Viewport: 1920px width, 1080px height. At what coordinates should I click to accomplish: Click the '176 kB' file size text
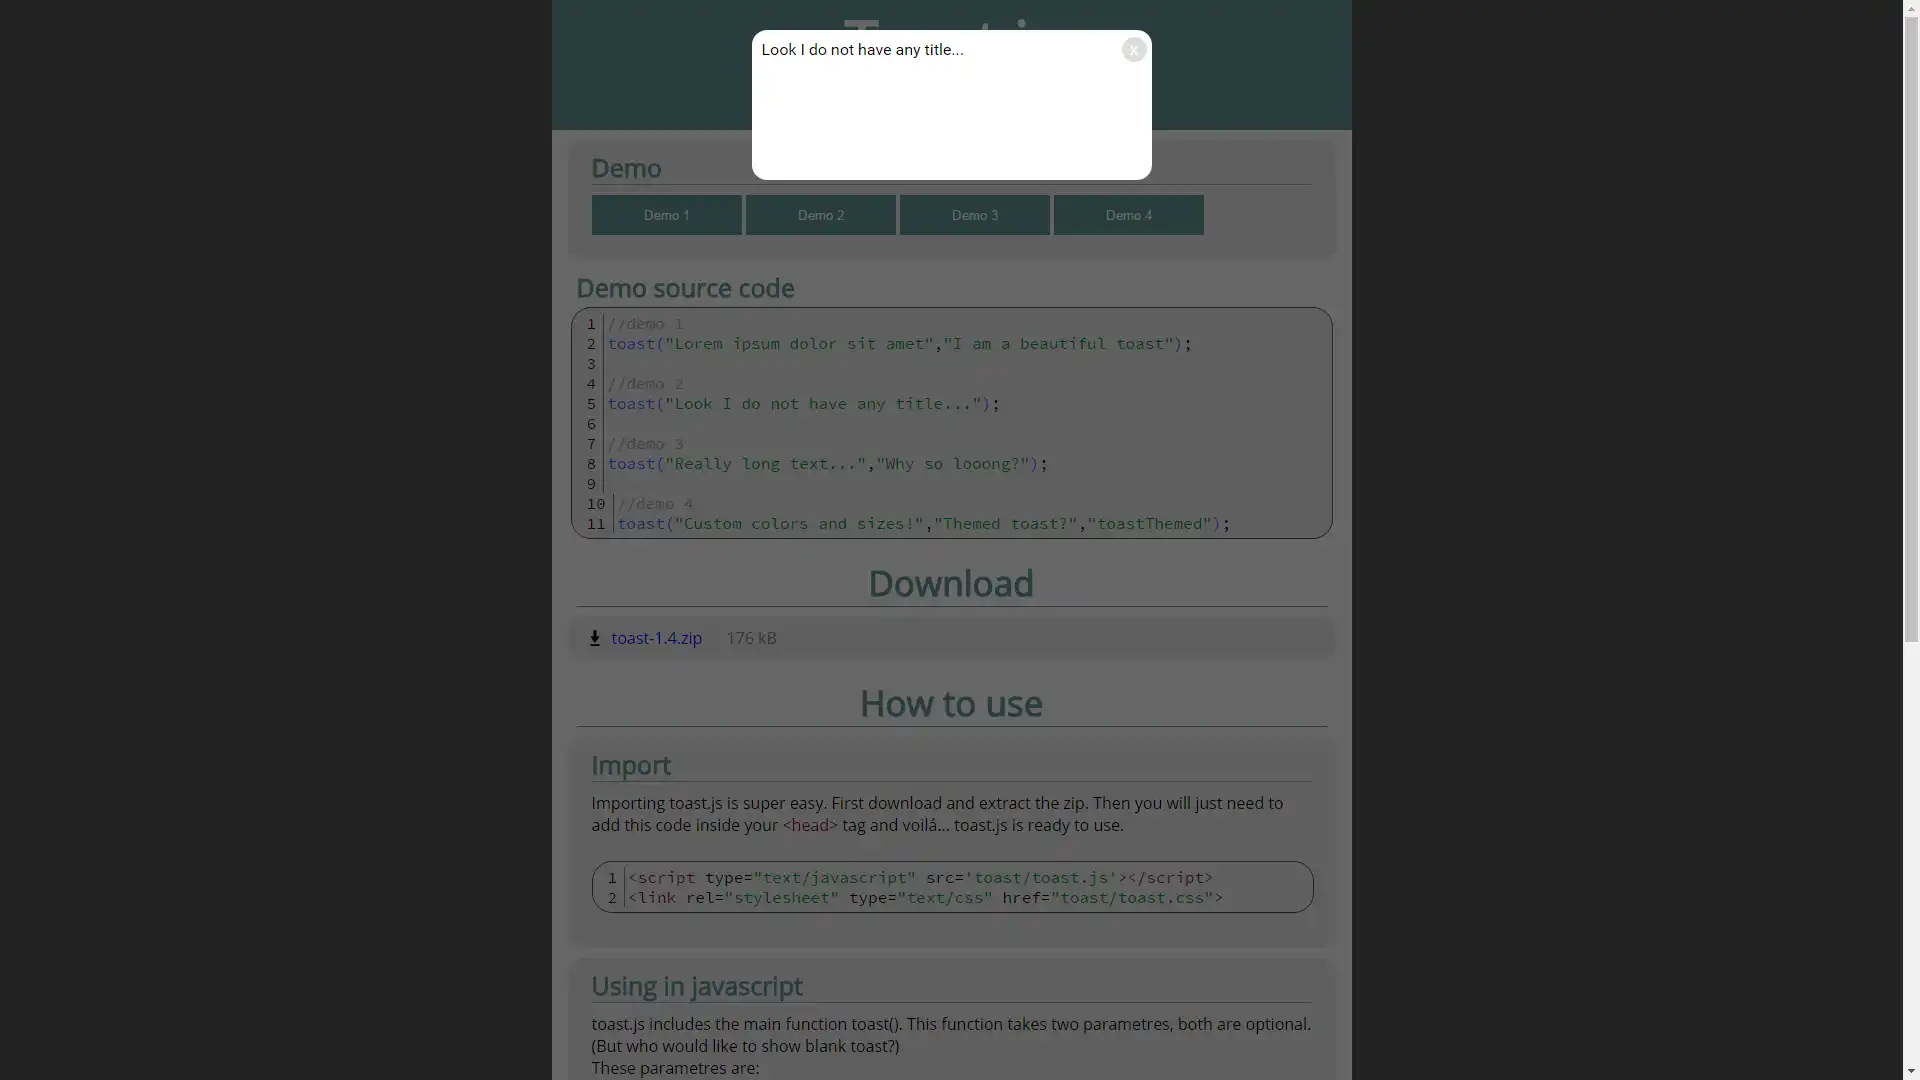pyautogui.click(x=751, y=638)
